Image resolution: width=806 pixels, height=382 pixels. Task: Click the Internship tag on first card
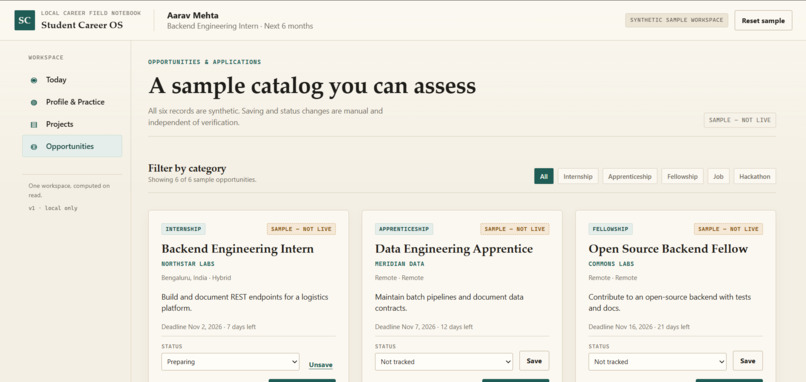tap(184, 229)
